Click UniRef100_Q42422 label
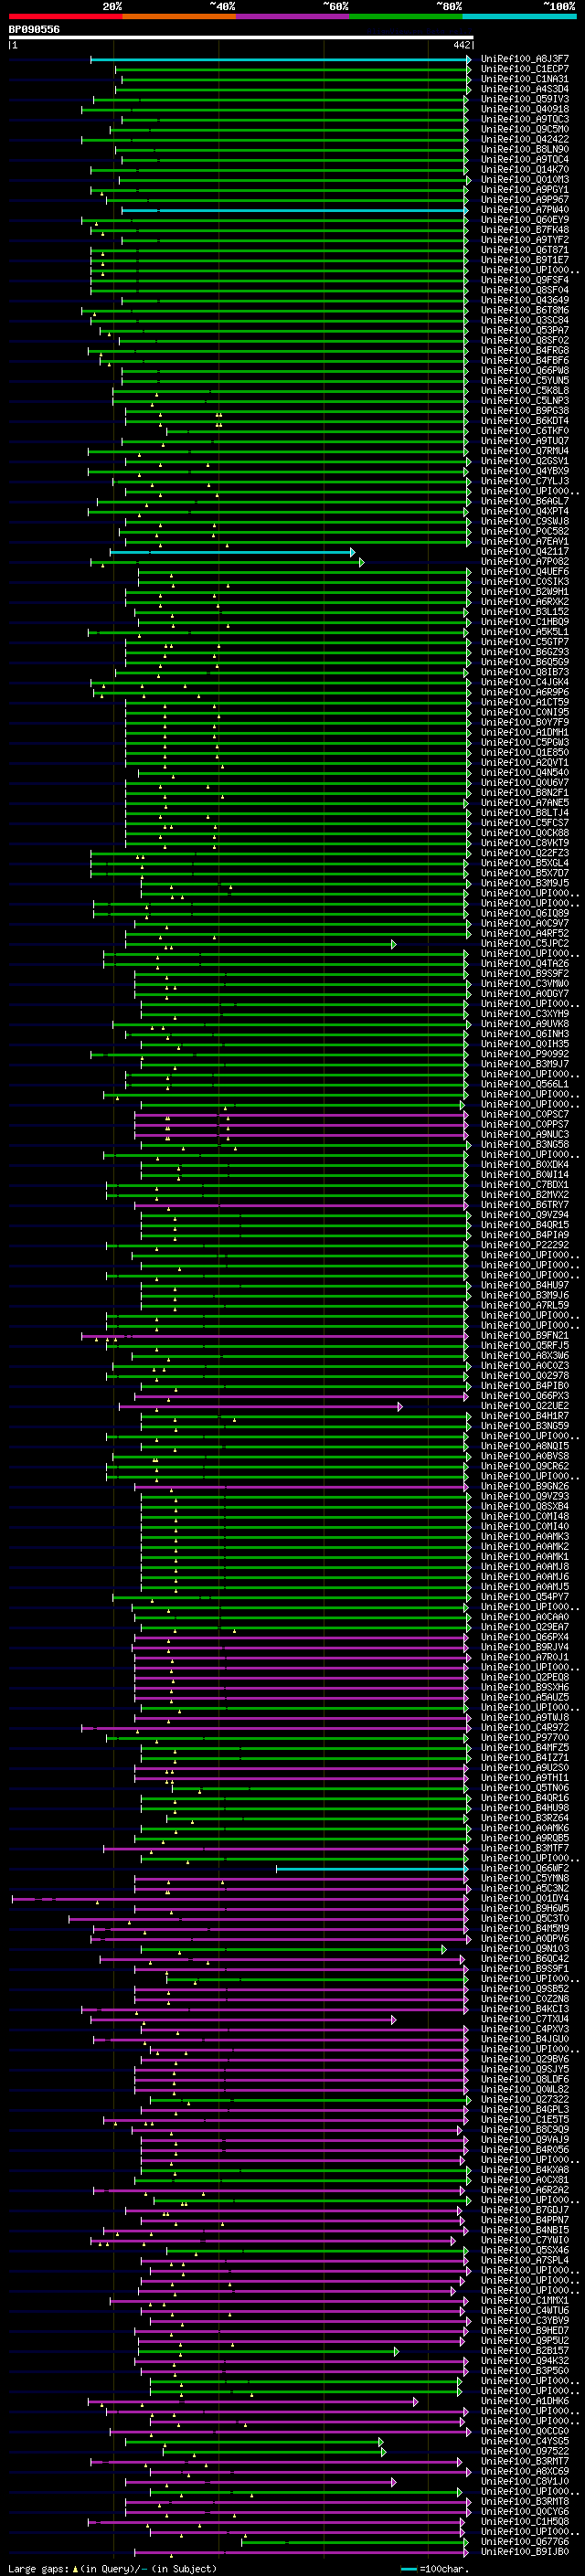The width and height of the screenshot is (585, 2576). pos(525,139)
